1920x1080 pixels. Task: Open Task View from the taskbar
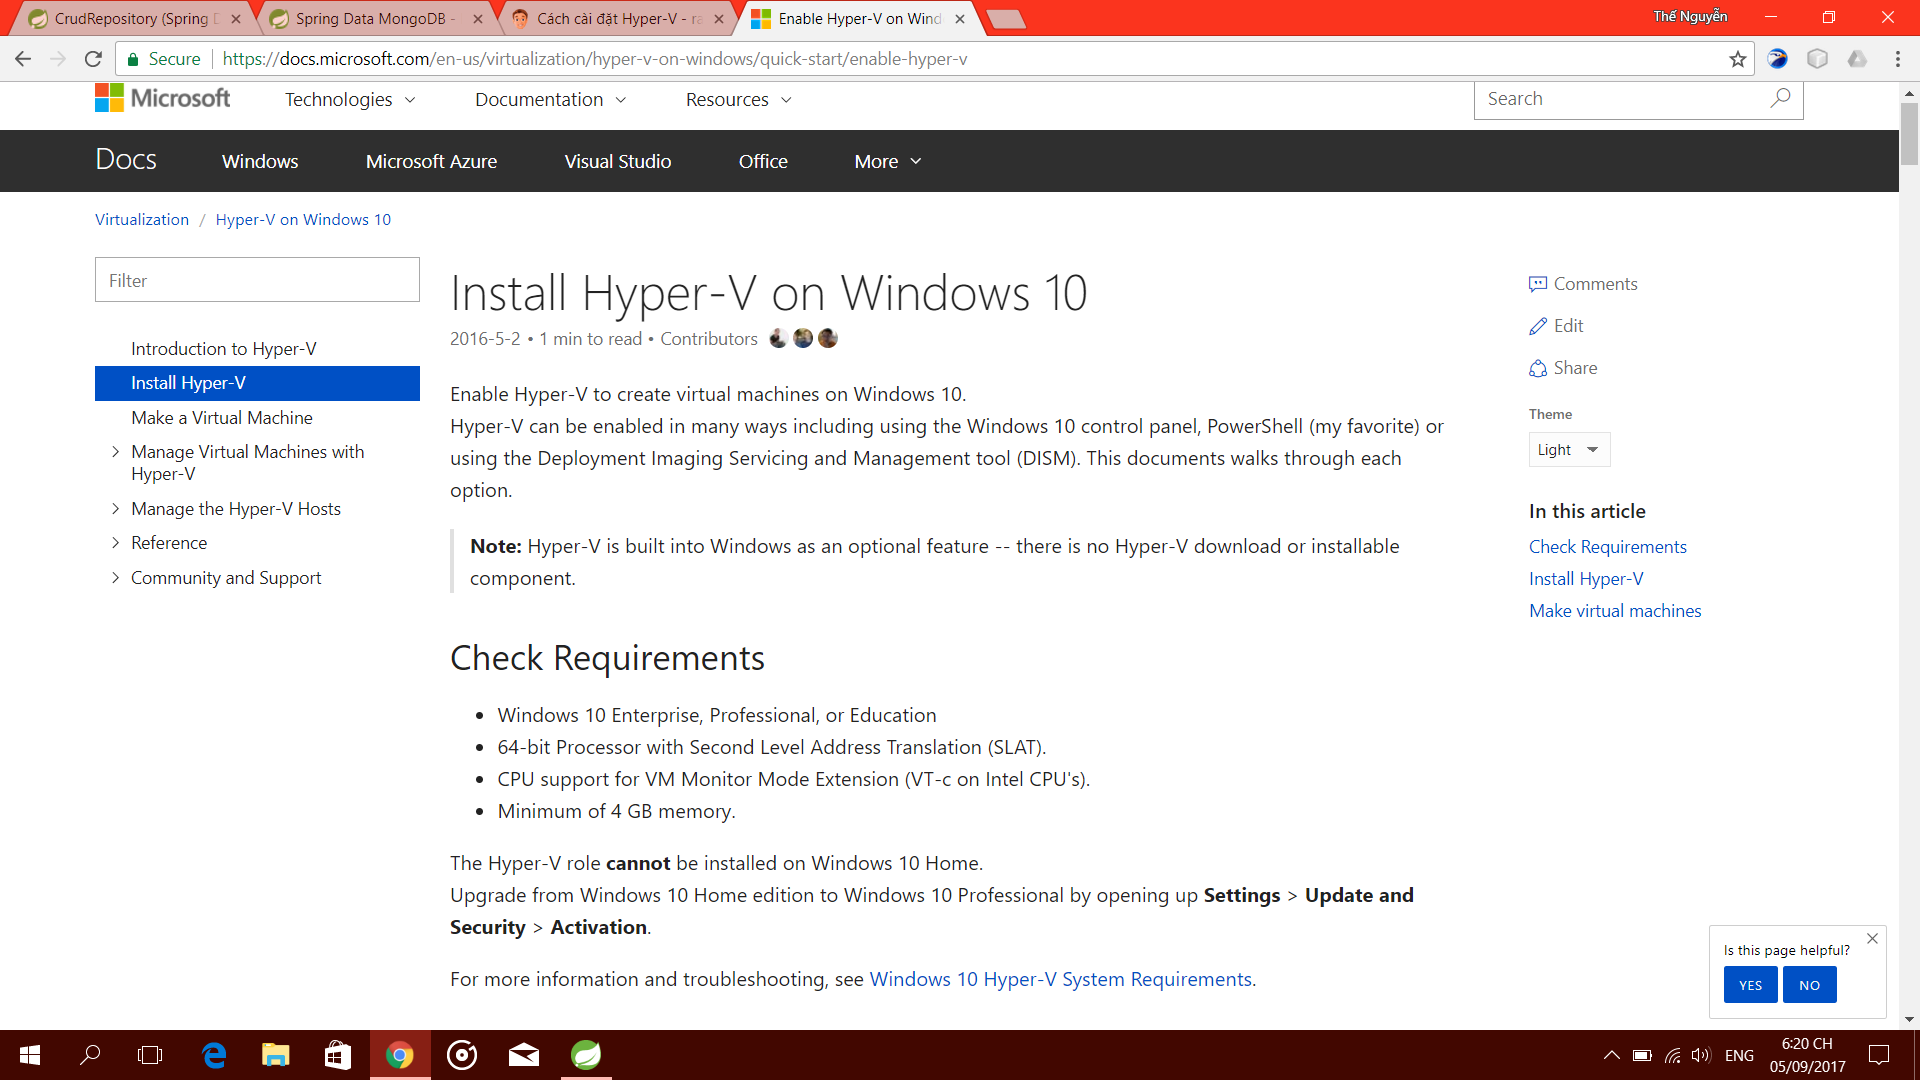(150, 1055)
